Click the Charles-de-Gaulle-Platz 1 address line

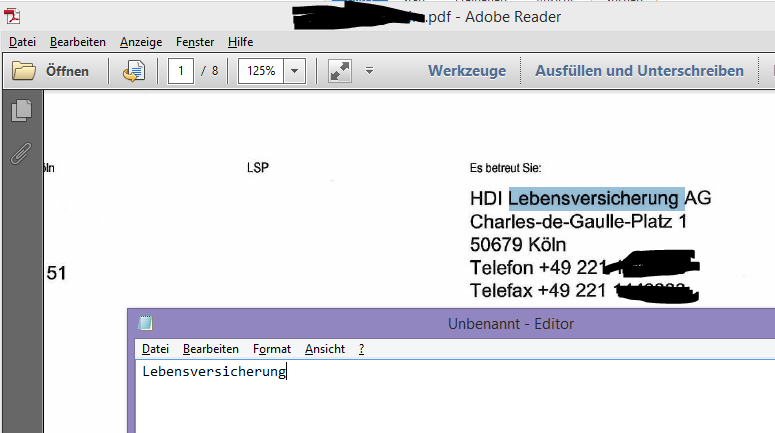click(578, 221)
